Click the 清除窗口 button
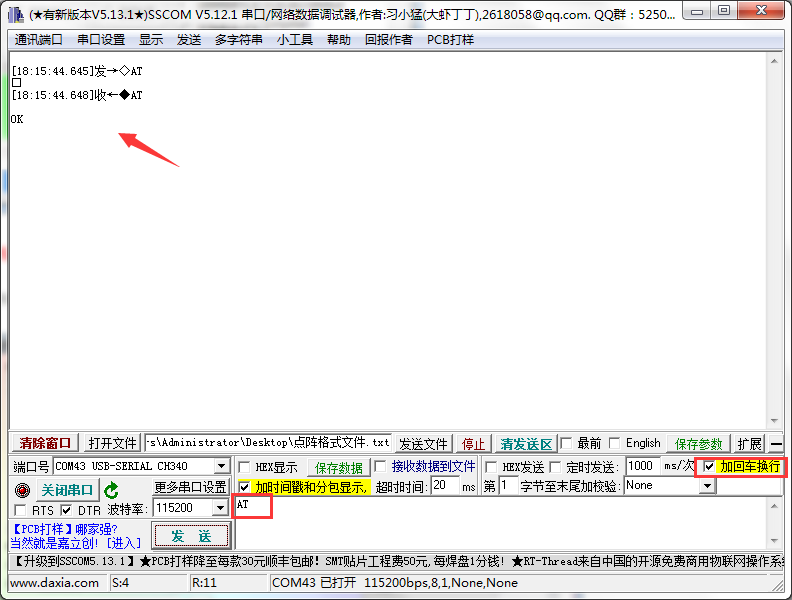This screenshot has height=600, width=792. click(x=46, y=443)
